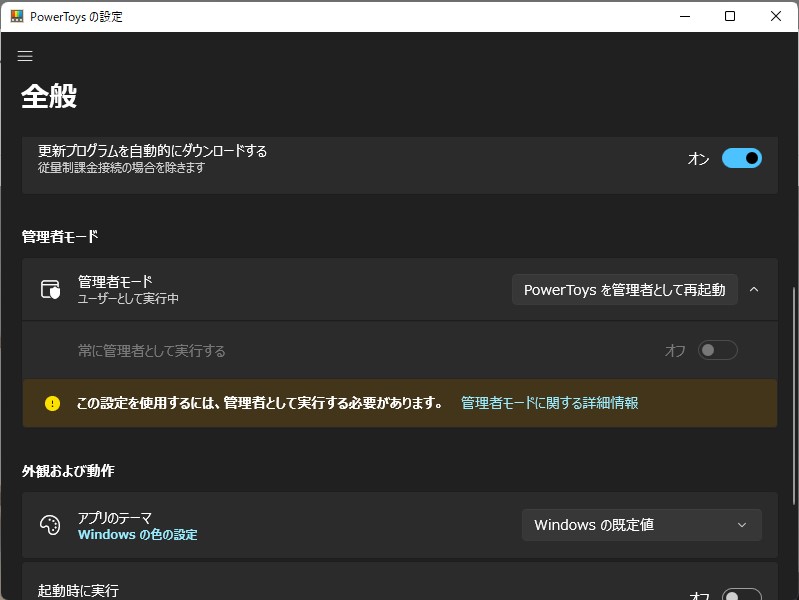Click the PowerToys app icon in title bar
Screen dimensions: 799x600
pos(17,16)
